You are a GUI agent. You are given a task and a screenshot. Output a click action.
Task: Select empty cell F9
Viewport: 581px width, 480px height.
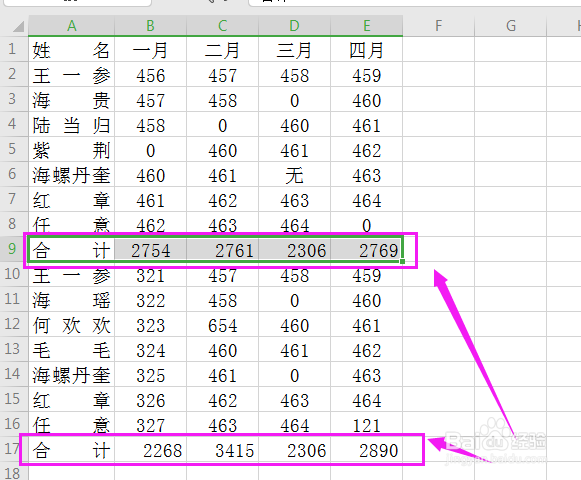[x=438, y=250]
